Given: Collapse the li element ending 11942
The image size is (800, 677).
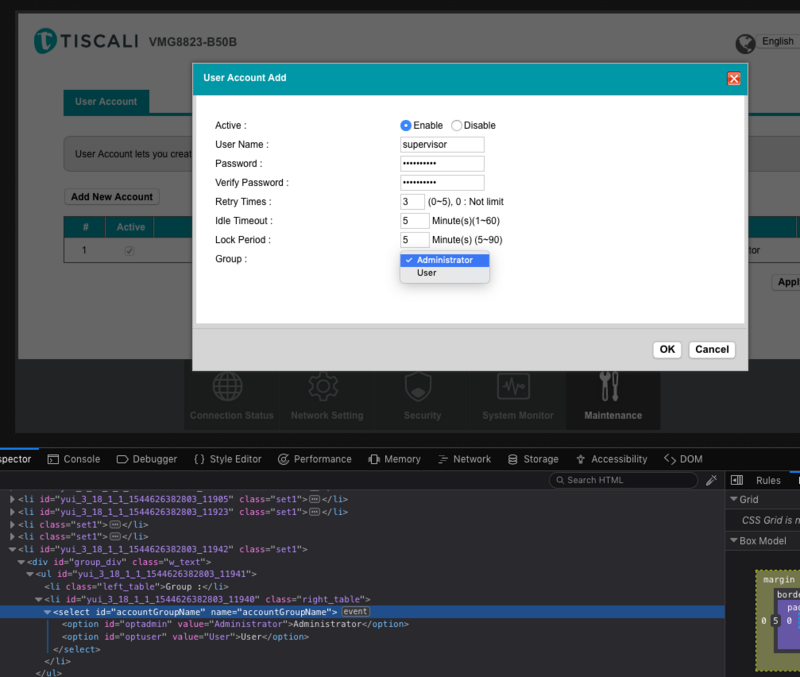Looking at the screenshot, I should coord(12,549).
